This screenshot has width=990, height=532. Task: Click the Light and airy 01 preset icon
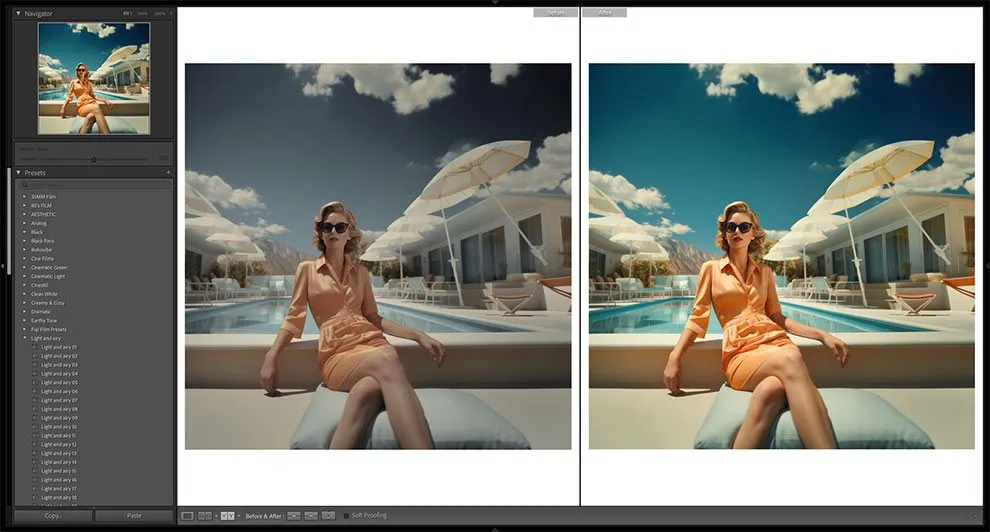[35, 347]
